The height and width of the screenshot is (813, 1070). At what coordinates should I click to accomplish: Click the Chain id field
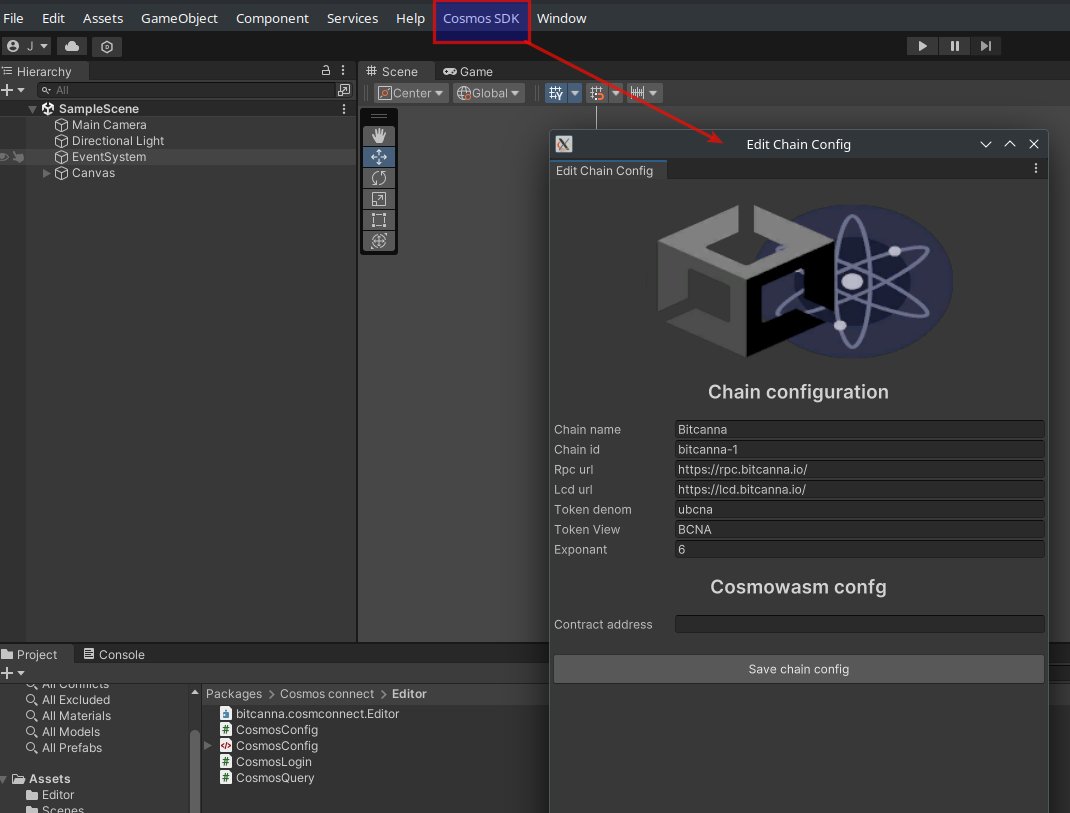(x=859, y=449)
